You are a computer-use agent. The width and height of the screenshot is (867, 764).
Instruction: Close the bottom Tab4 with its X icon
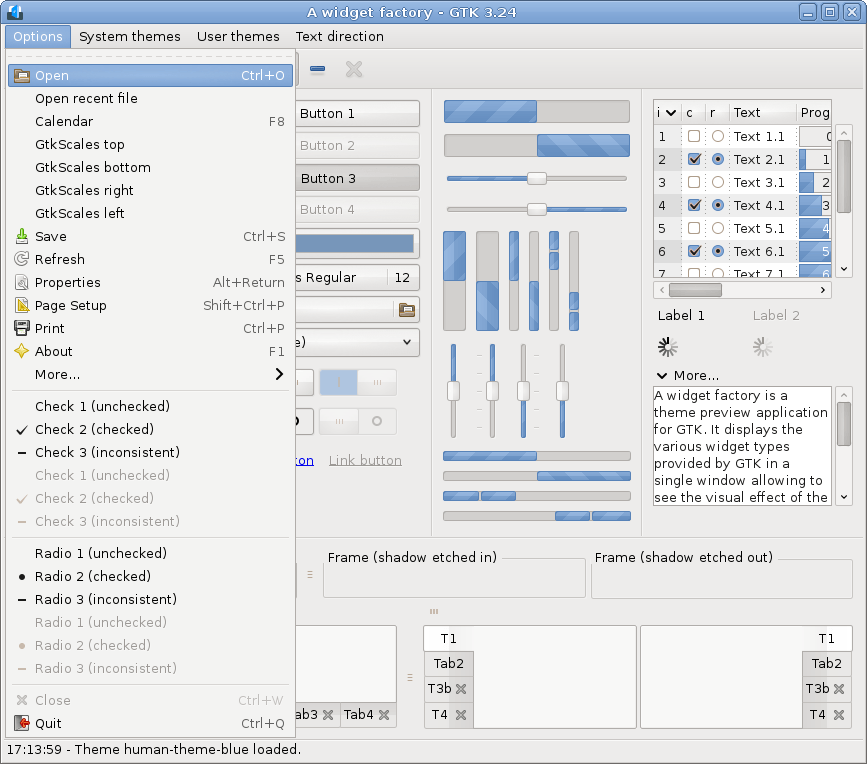pos(384,715)
